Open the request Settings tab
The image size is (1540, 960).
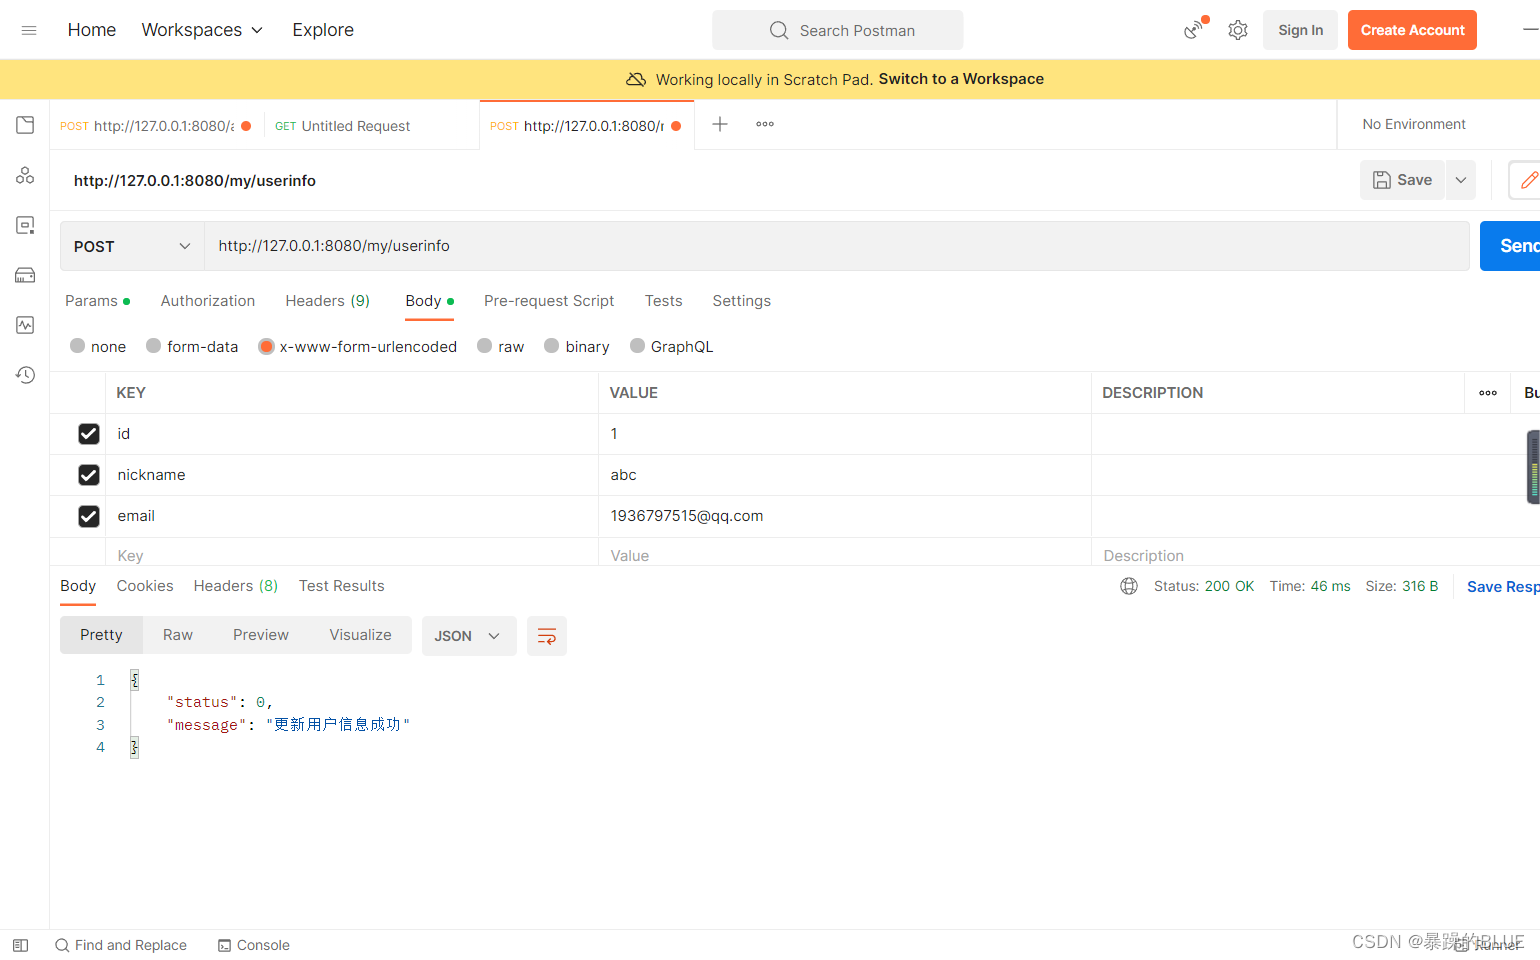(741, 301)
